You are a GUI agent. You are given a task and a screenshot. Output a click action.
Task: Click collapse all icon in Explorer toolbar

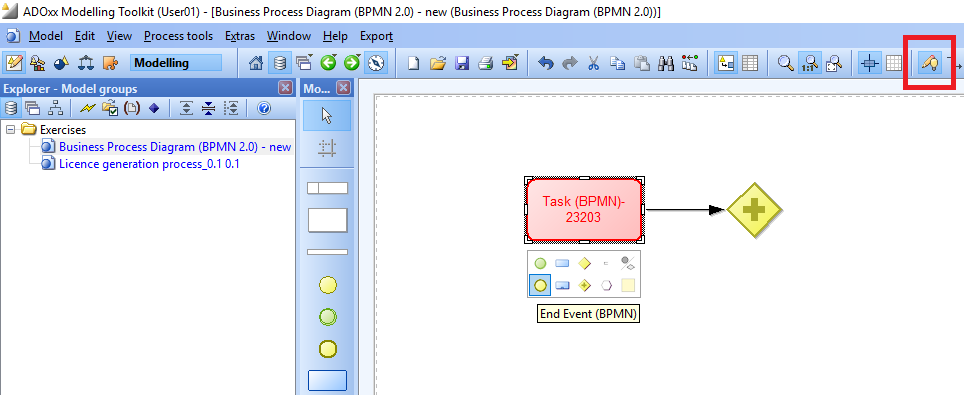tap(208, 108)
